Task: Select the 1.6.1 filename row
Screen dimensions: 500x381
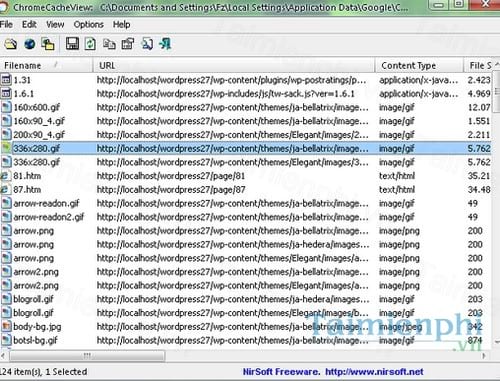Action: pyautogui.click(x=23, y=94)
